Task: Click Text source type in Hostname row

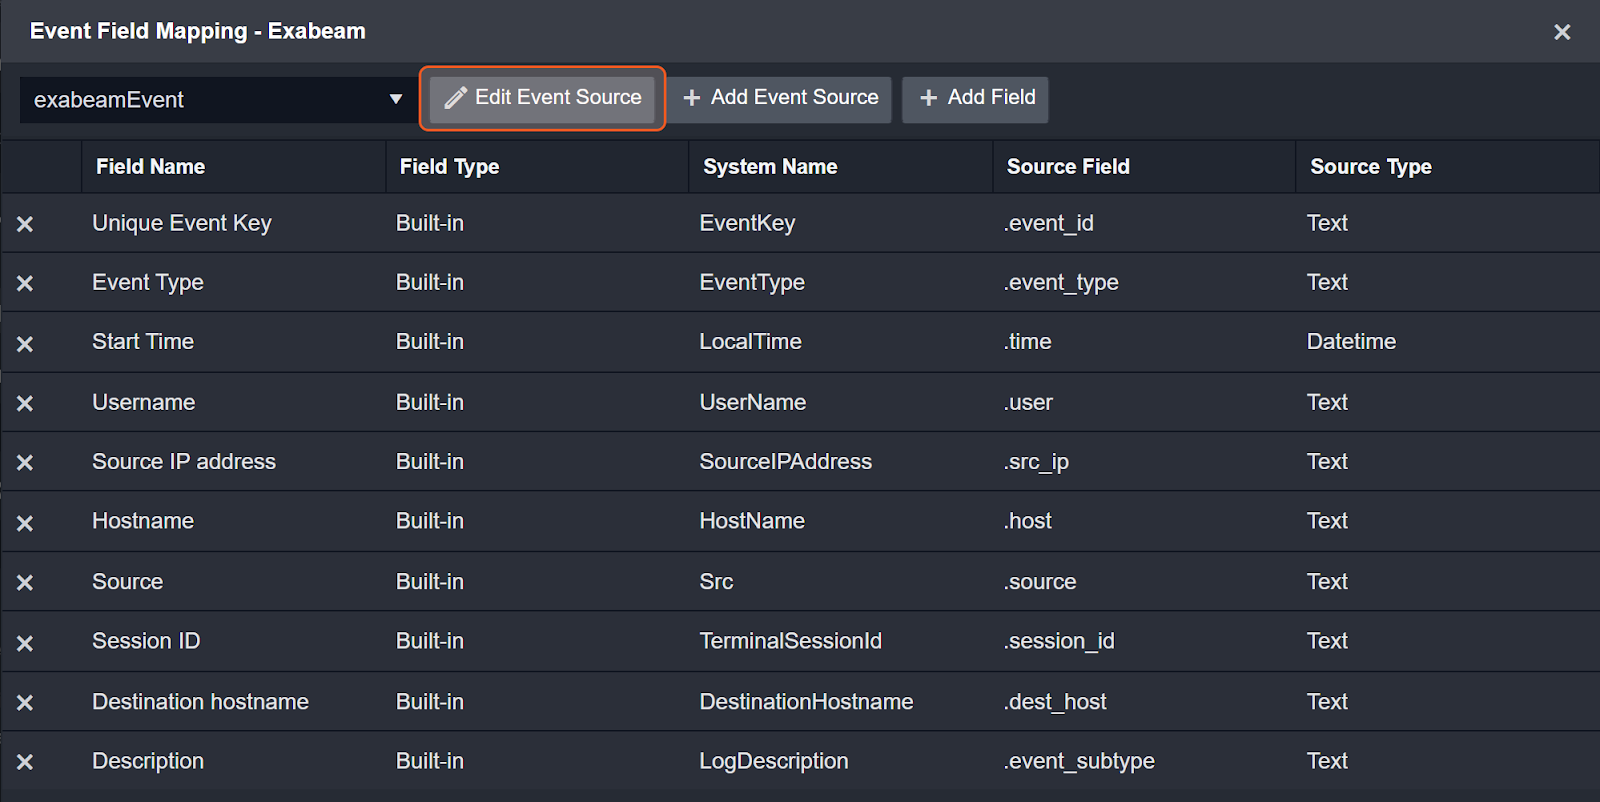Action: (1327, 521)
